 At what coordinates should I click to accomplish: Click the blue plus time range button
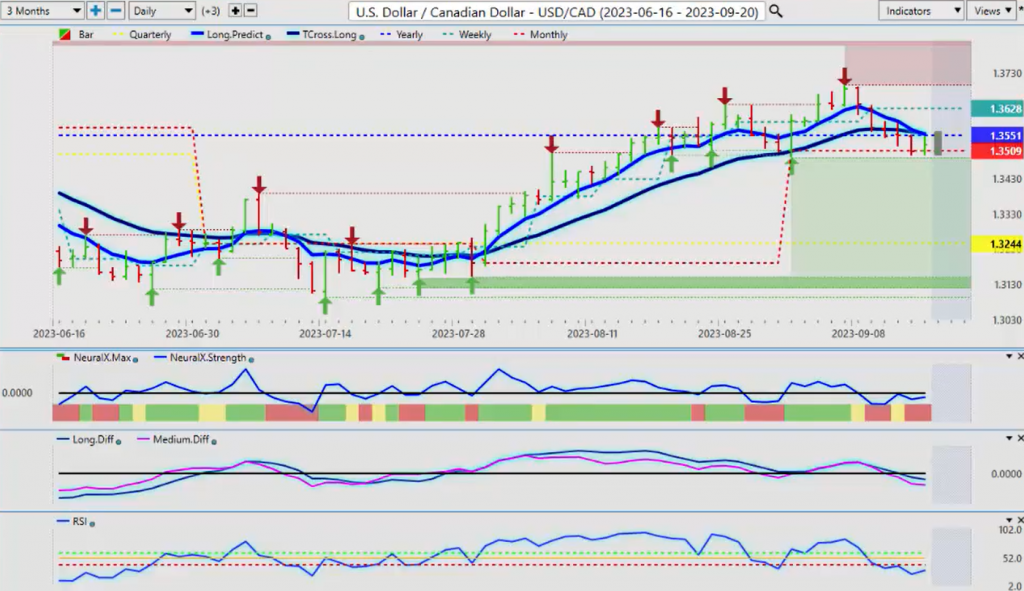[x=96, y=11]
